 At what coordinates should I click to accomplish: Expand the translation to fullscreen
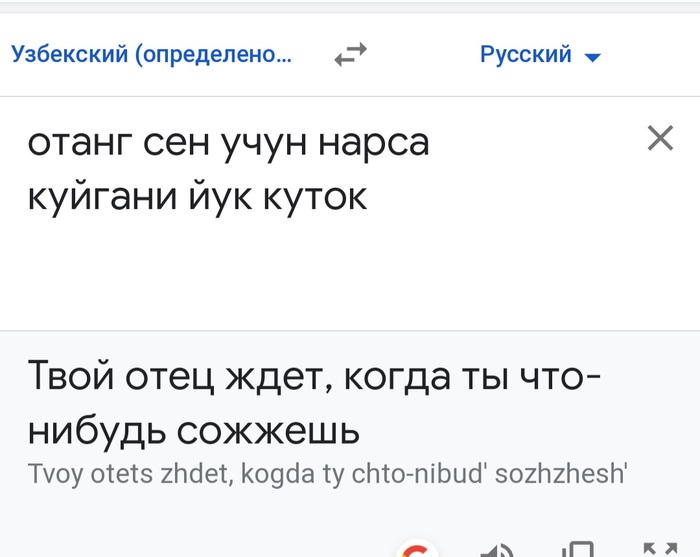click(658, 549)
